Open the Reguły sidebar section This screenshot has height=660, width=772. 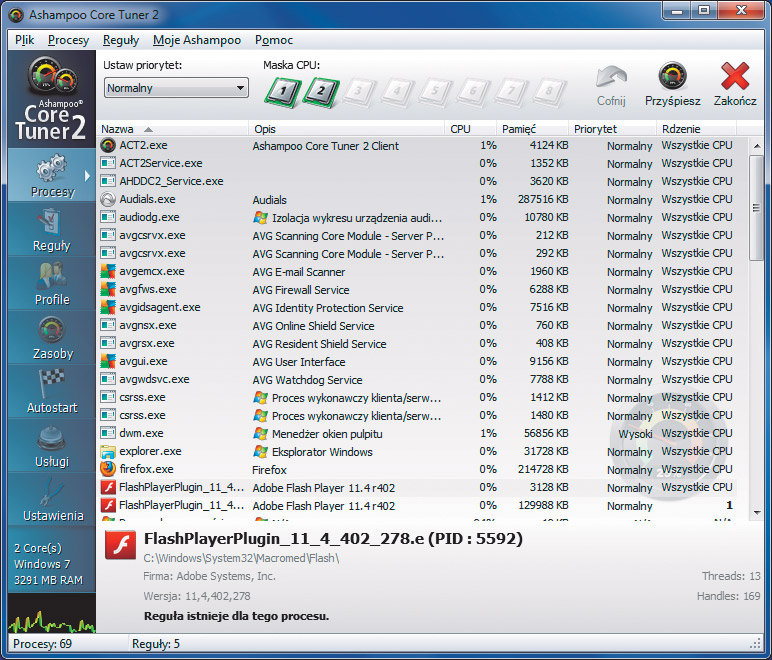click(x=51, y=230)
